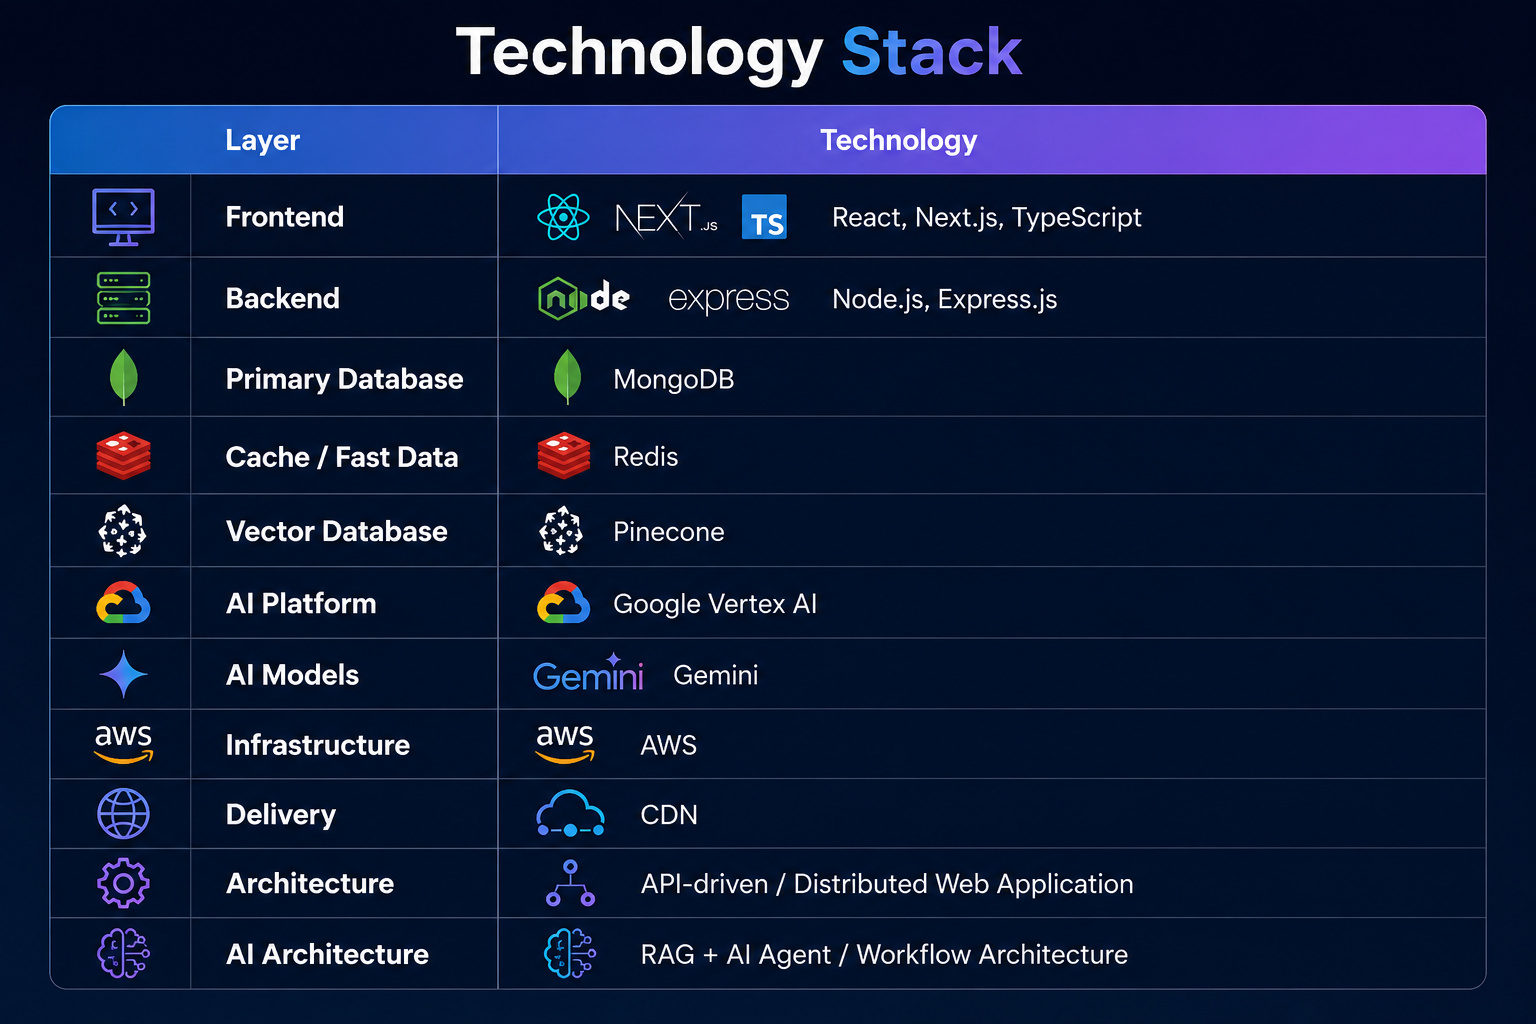Click the express wordmark logo
Screen dimensions: 1536x1024
coord(728,299)
